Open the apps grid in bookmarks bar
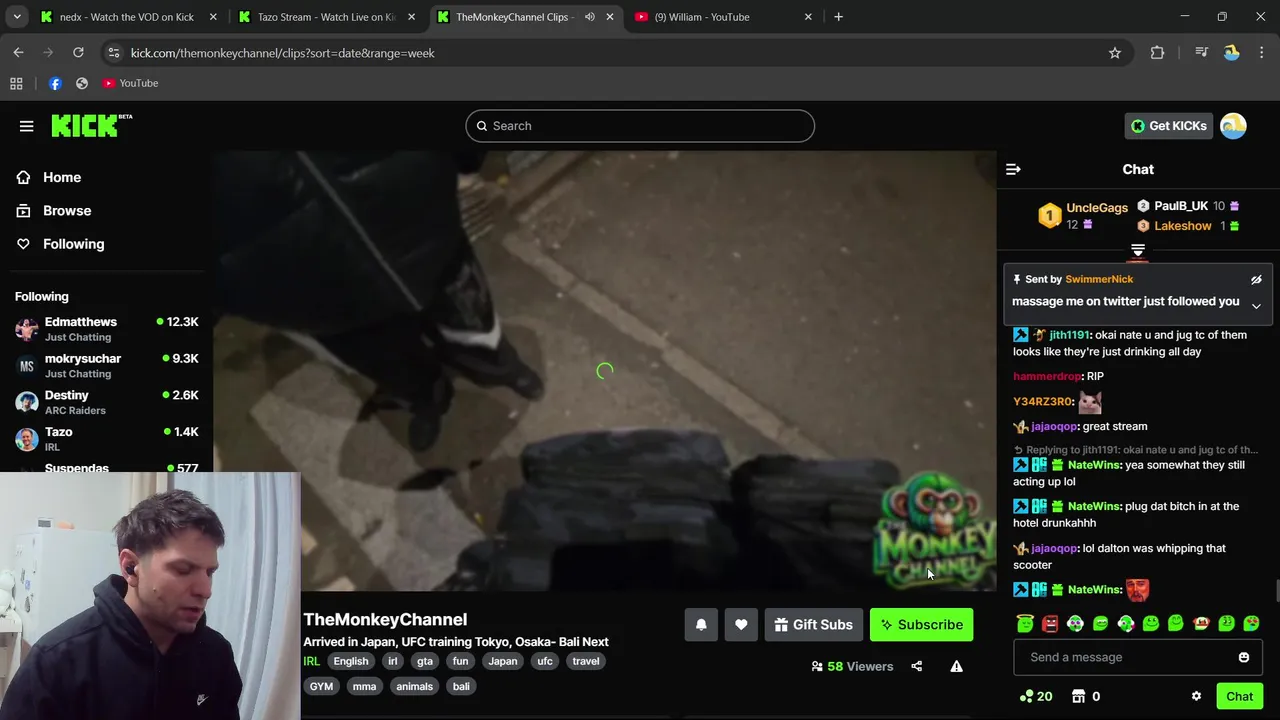This screenshot has height=720, width=1280. point(16,83)
